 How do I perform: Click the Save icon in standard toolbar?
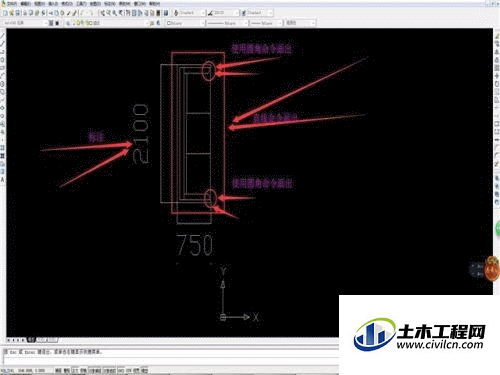18,13
